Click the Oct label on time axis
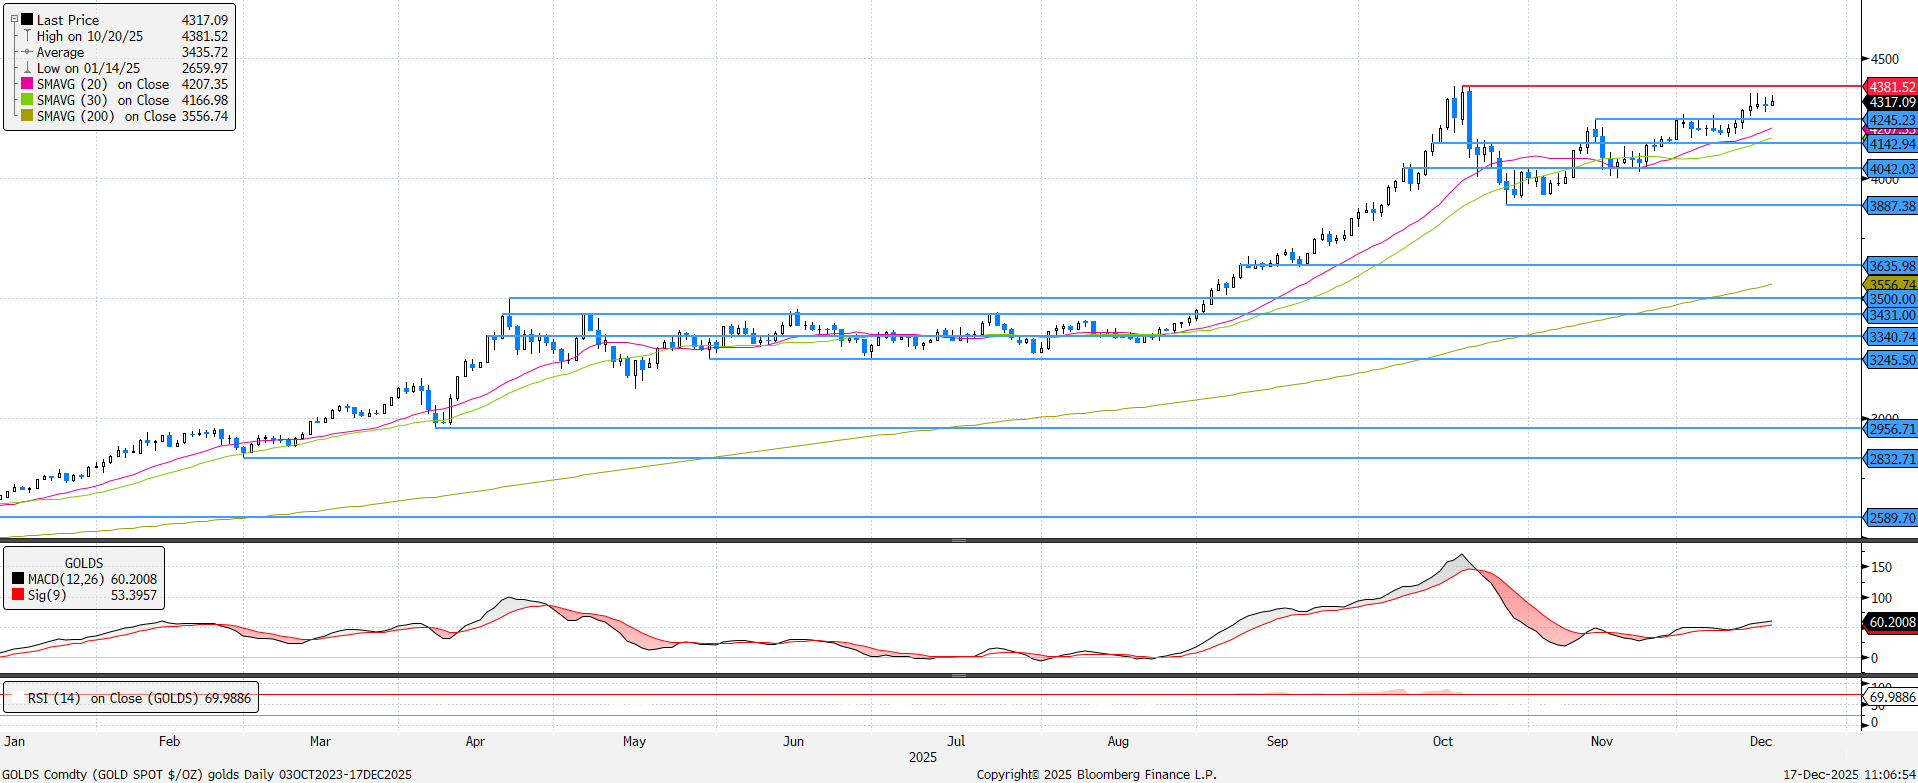1918x783 pixels. (1442, 741)
